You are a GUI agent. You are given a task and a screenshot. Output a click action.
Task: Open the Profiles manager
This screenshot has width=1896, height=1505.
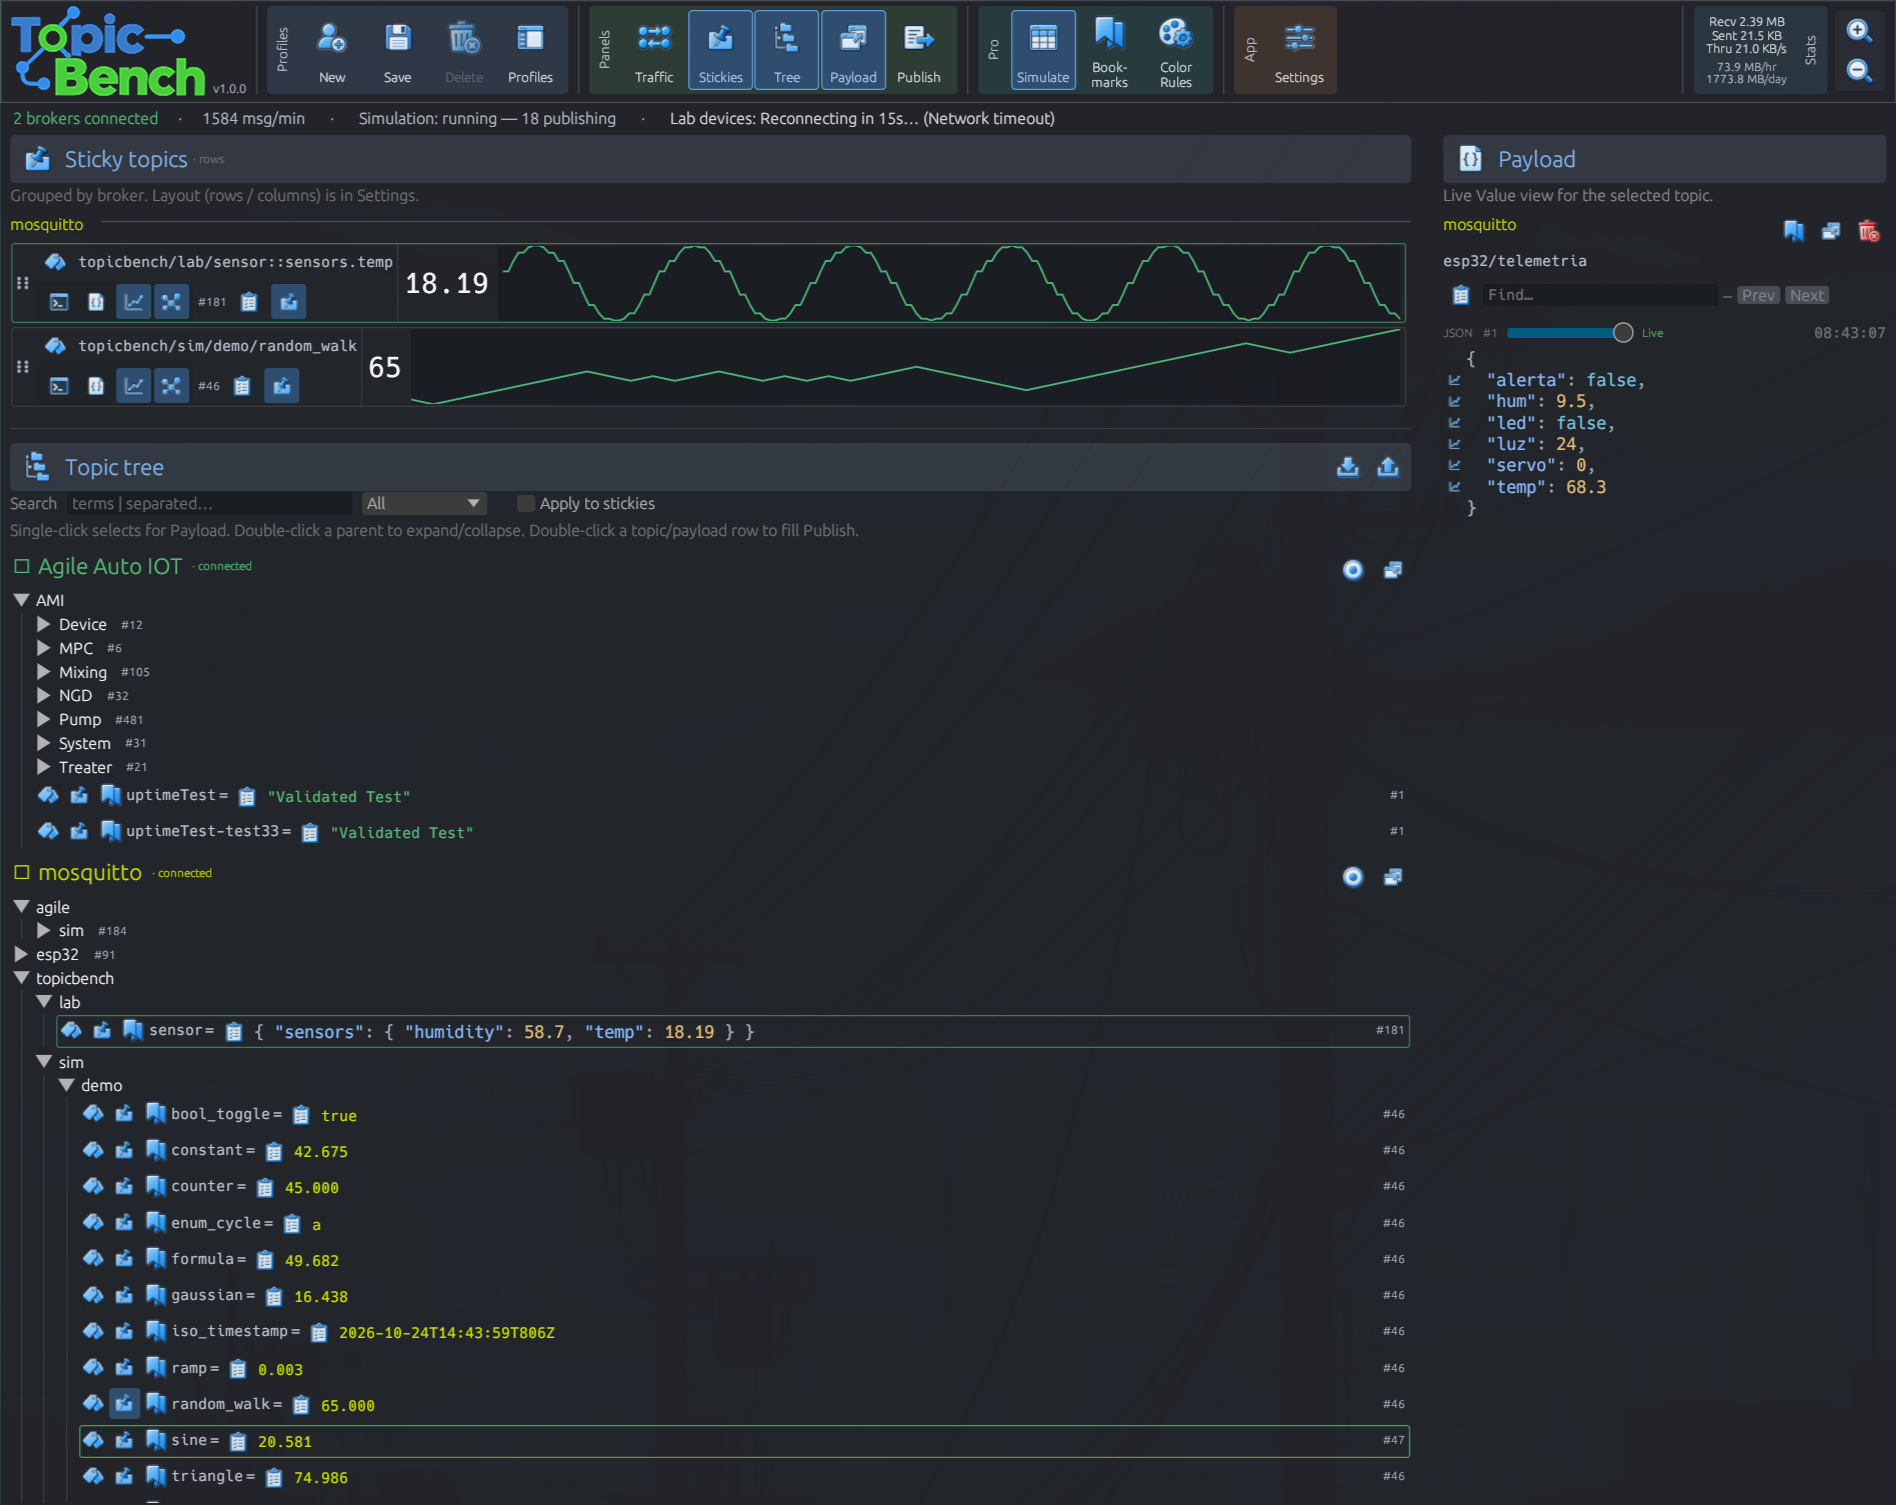[530, 51]
